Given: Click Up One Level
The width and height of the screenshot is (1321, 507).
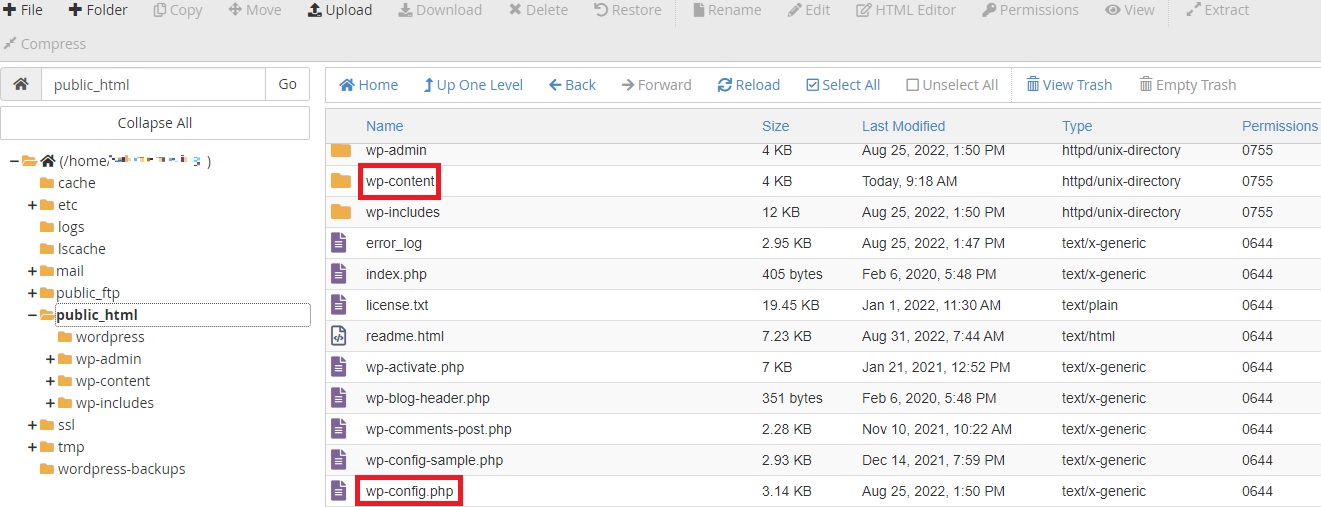Looking at the screenshot, I should coord(473,85).
